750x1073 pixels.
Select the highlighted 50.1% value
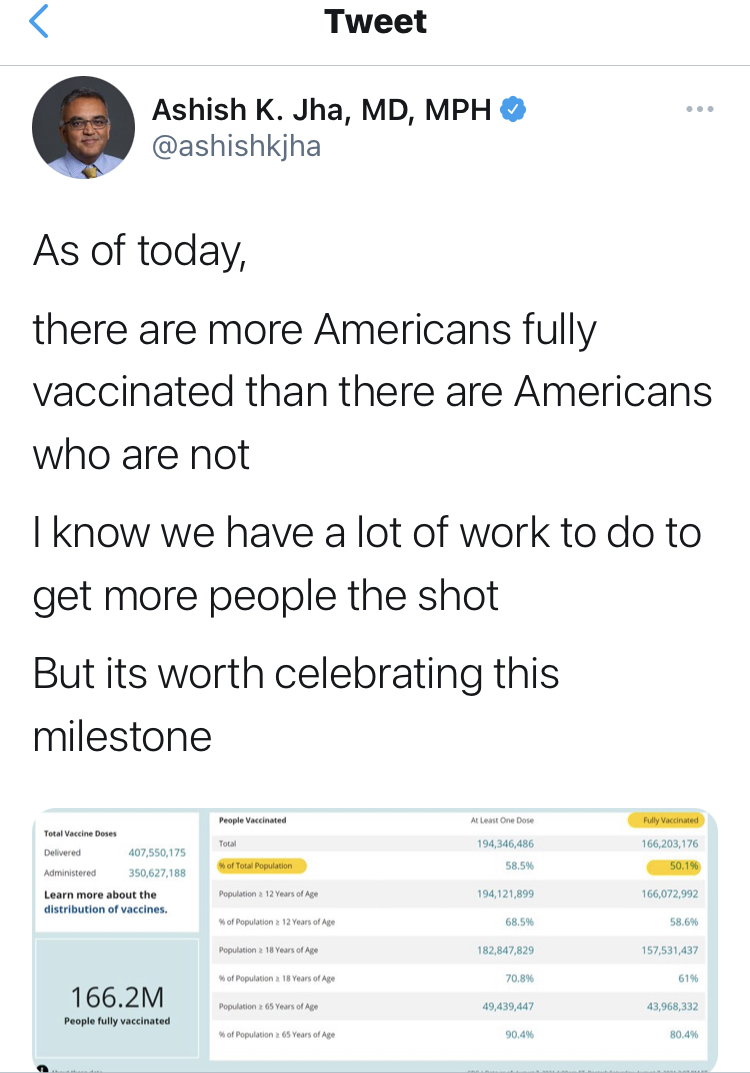[678, 866]
